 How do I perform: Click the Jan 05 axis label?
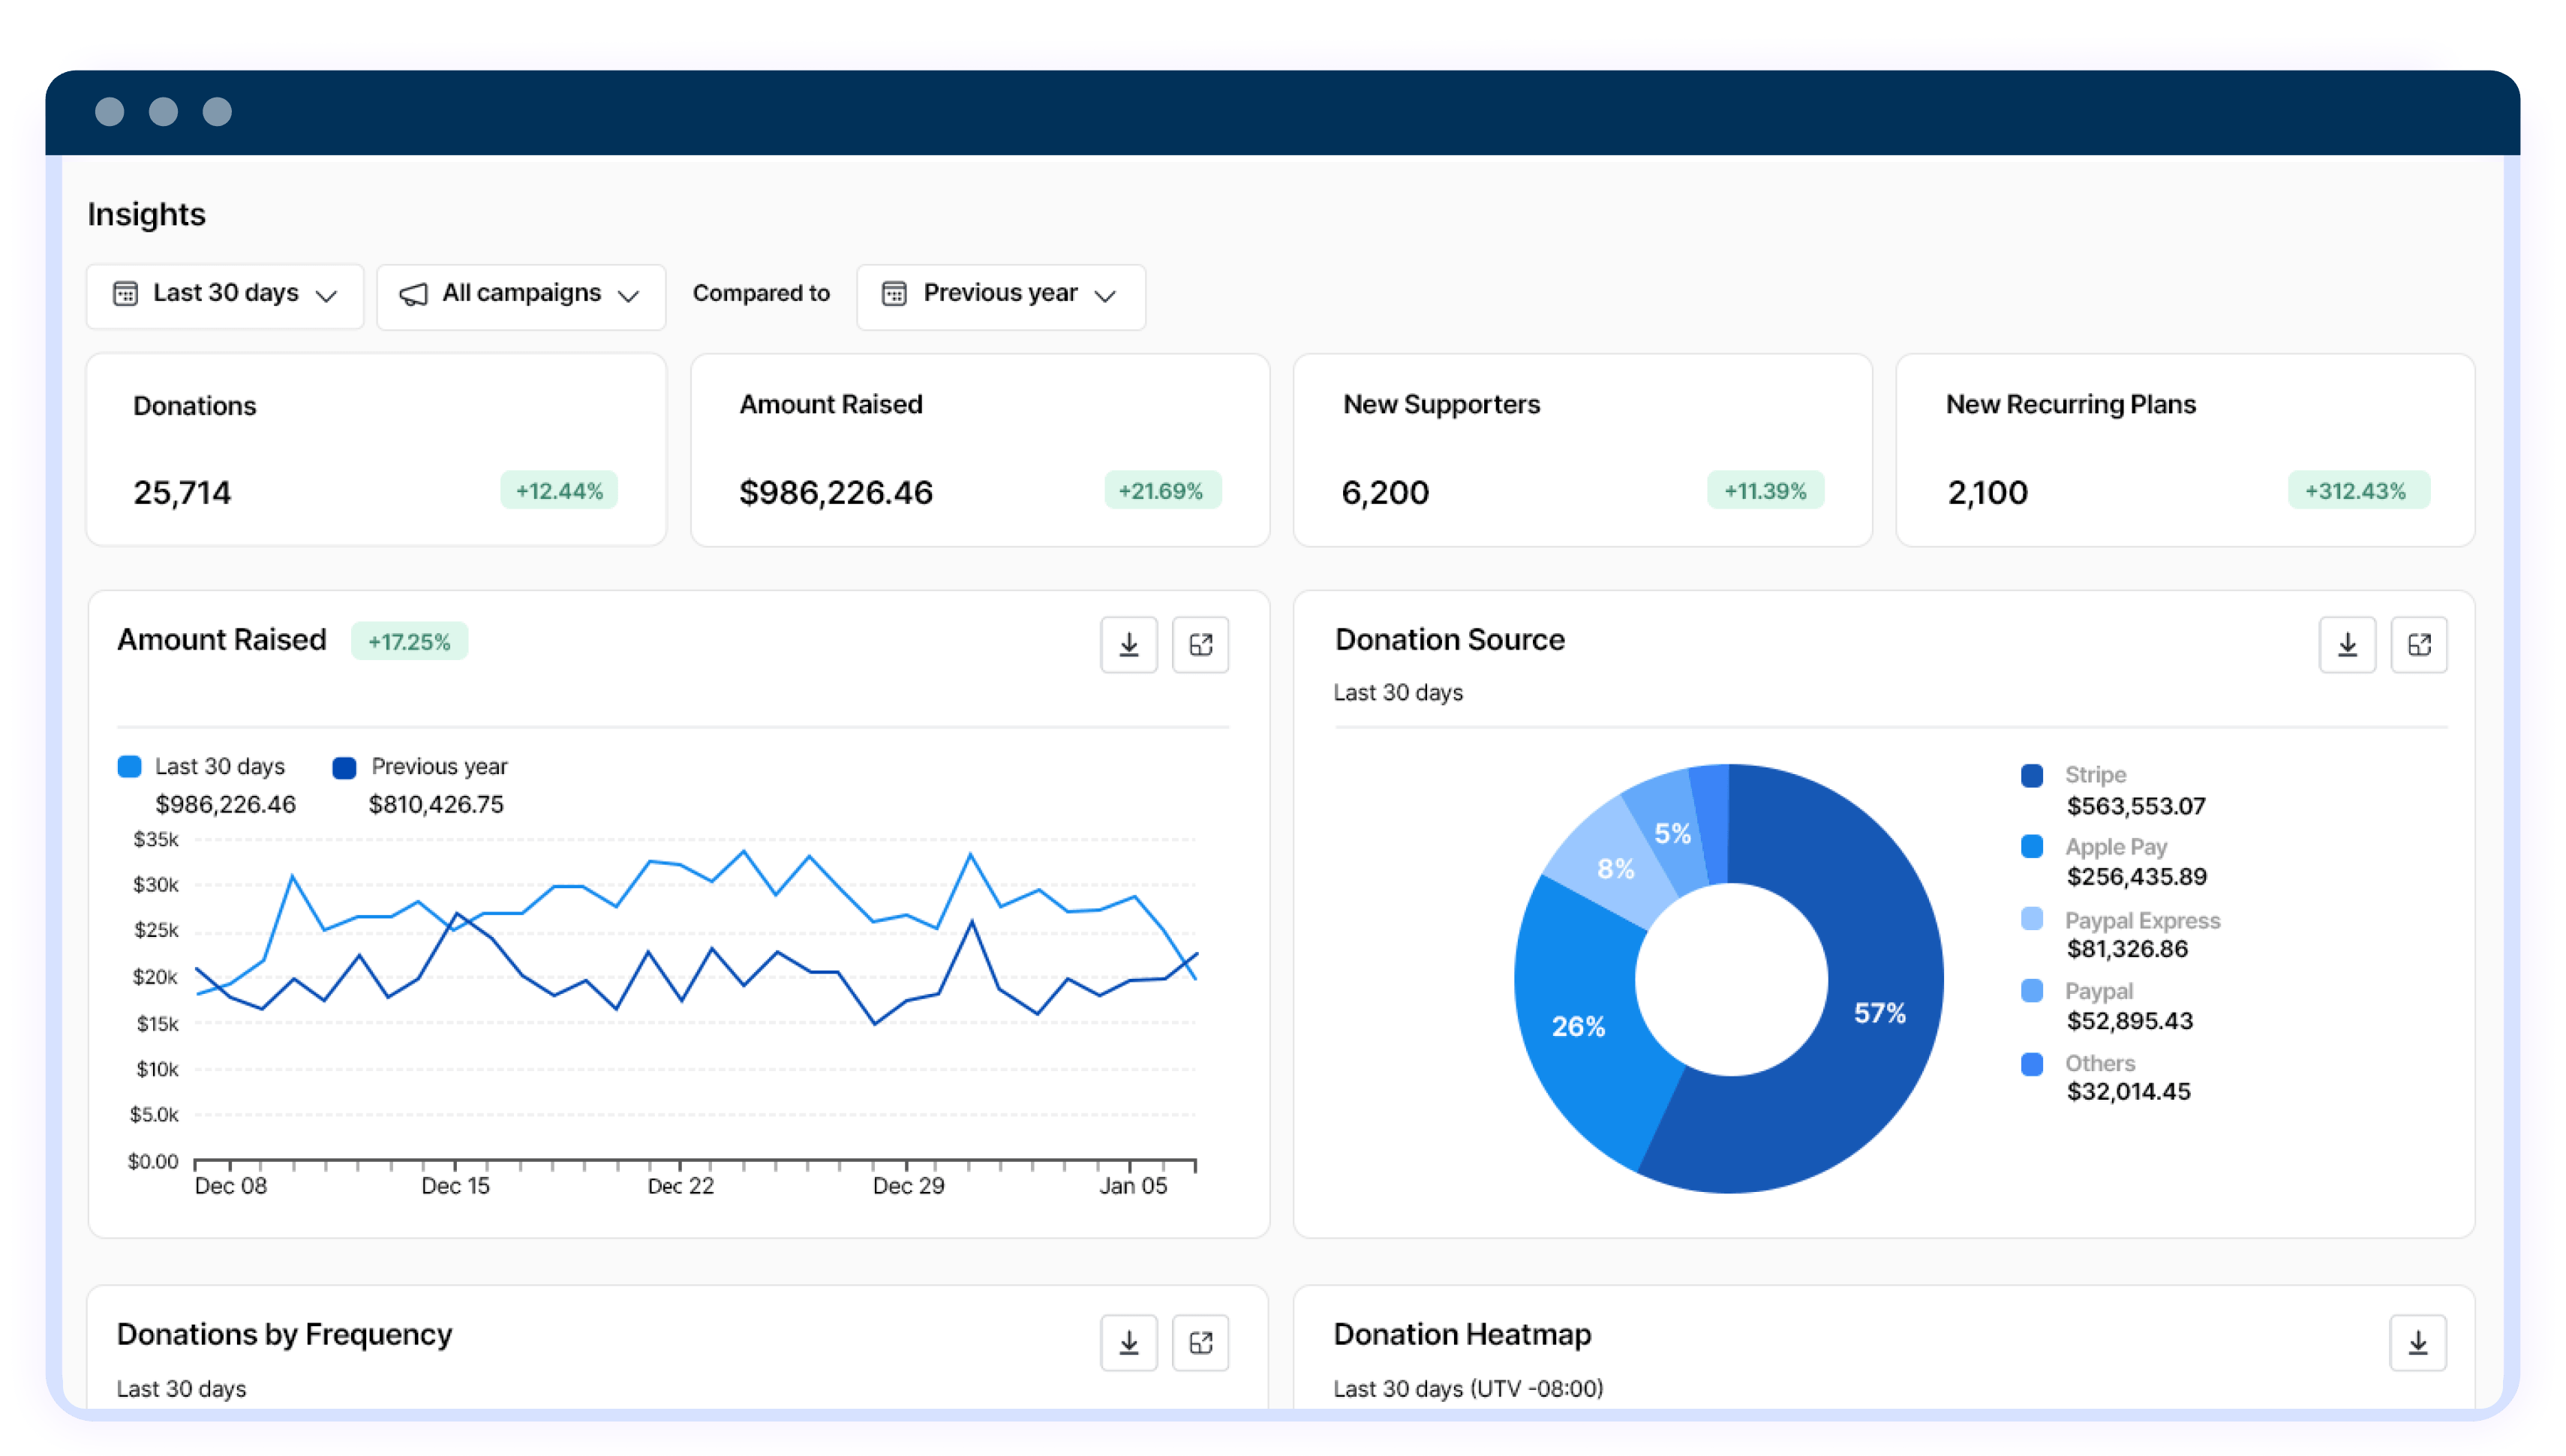tap(1133, 1186)
